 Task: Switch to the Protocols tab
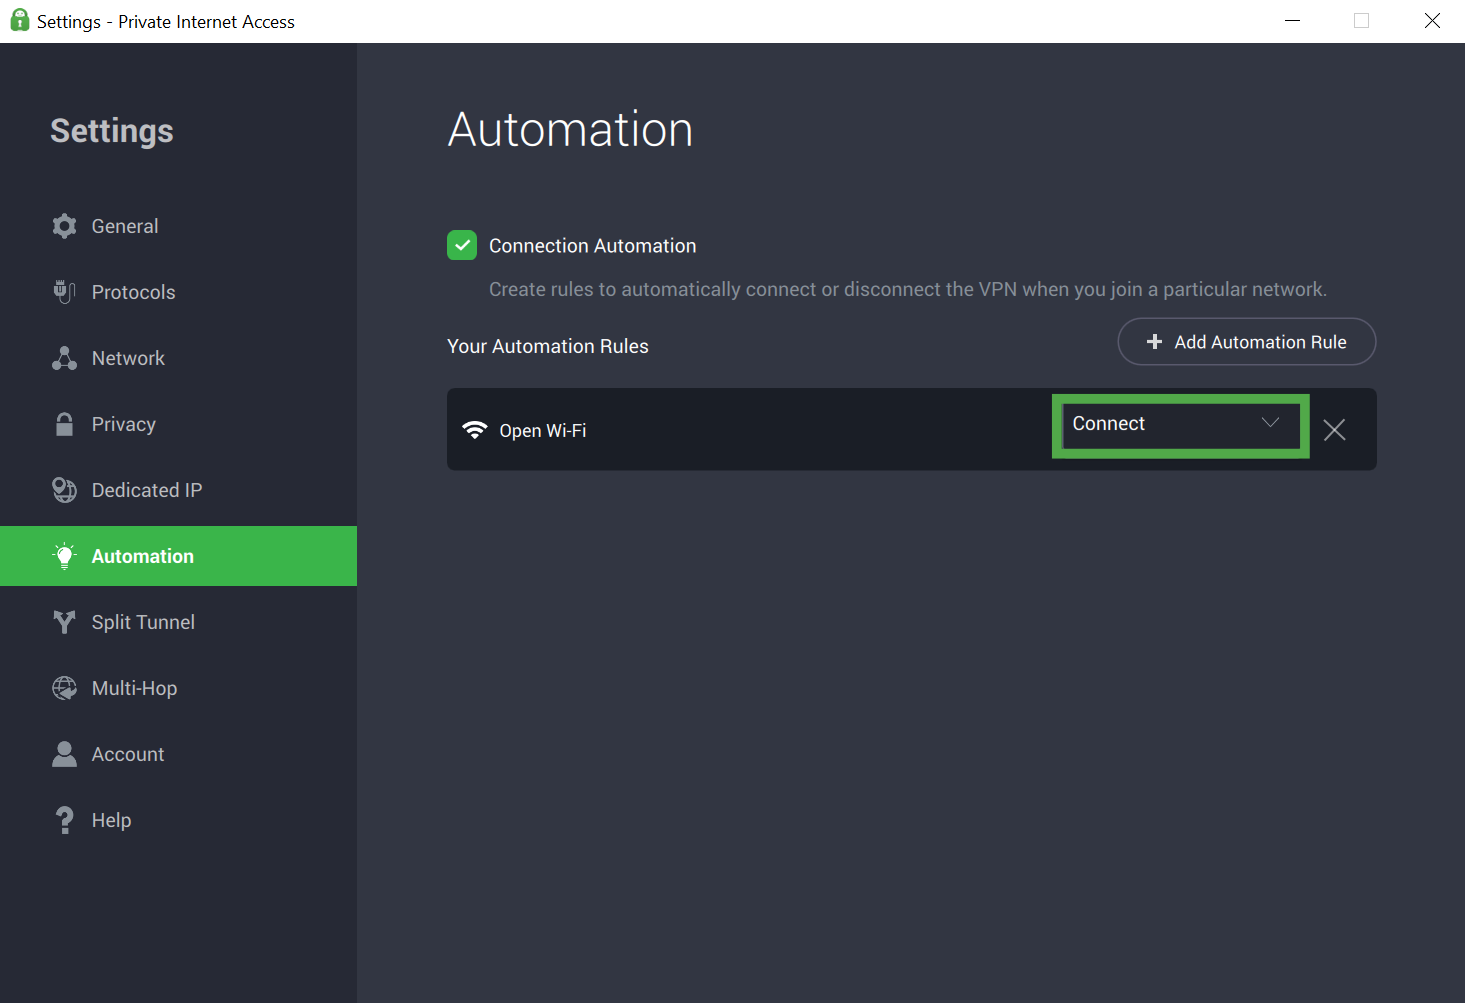[x=178, y=292]
